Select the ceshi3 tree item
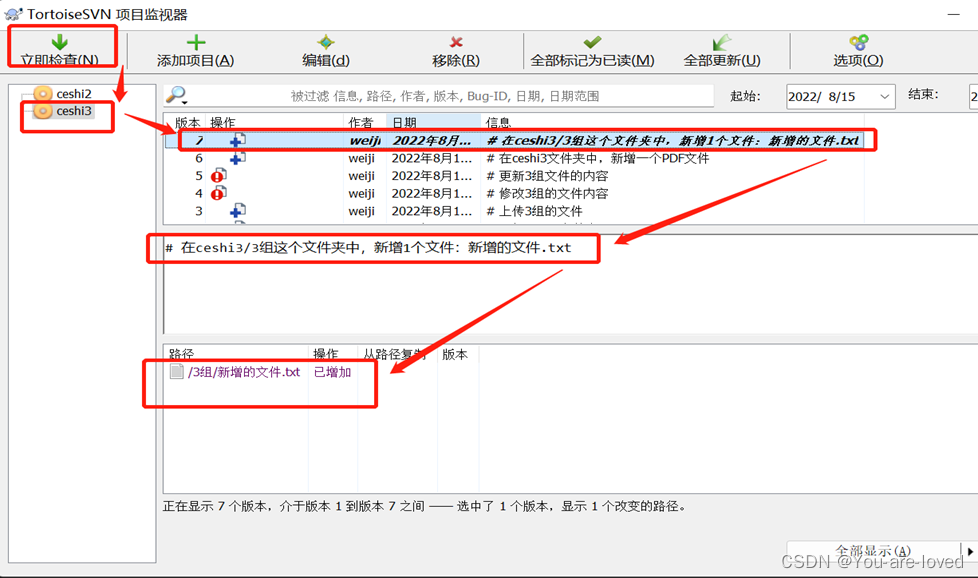 pyautogui.click(x=74, y=111)
